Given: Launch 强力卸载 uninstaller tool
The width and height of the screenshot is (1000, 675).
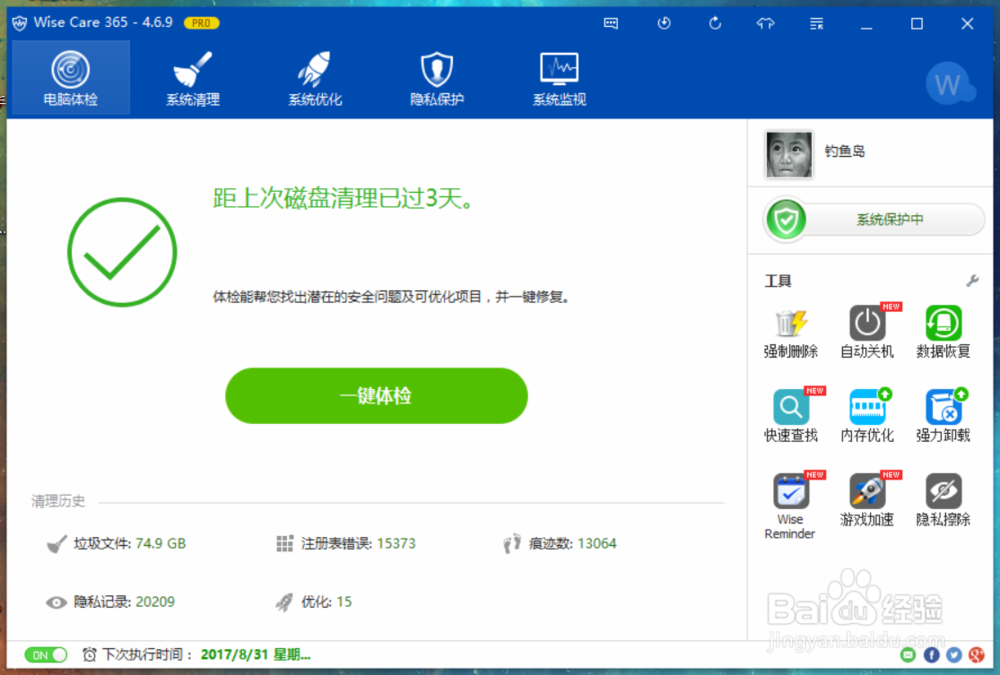Looking at the screenshot, I should [x=943, y=416].
